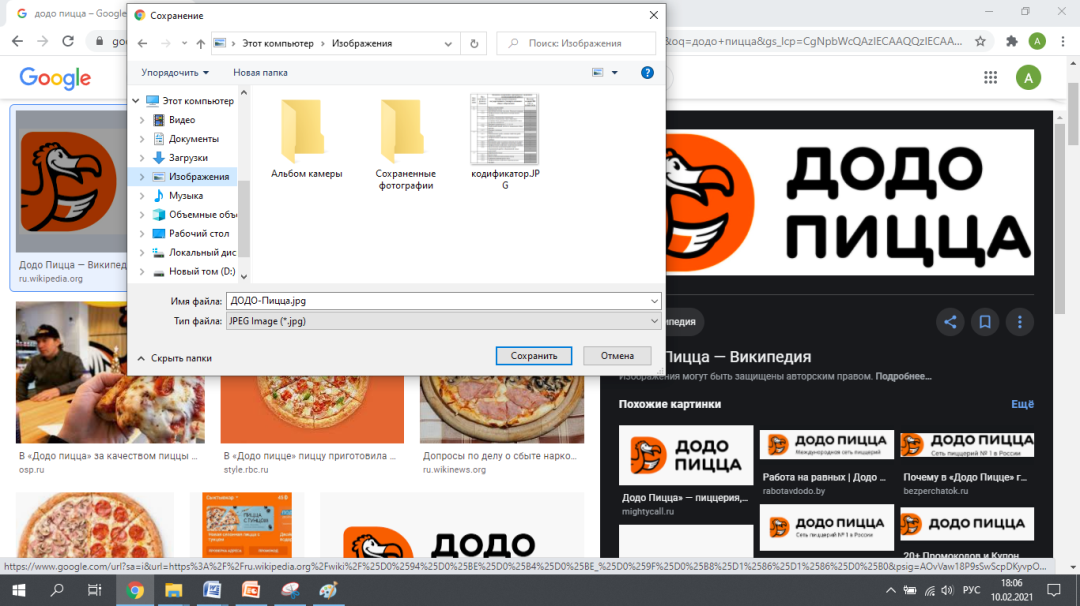Screen dimensions: 1080x606
Task: Open the Тип файла dropdown
Action: point(444,321)
